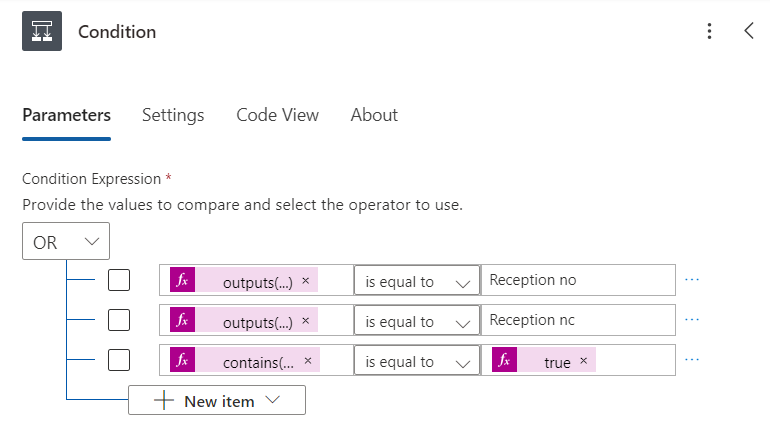770x436 pixels.
Task: Remove the contains(...) expression token
Action: pos(308,361)
